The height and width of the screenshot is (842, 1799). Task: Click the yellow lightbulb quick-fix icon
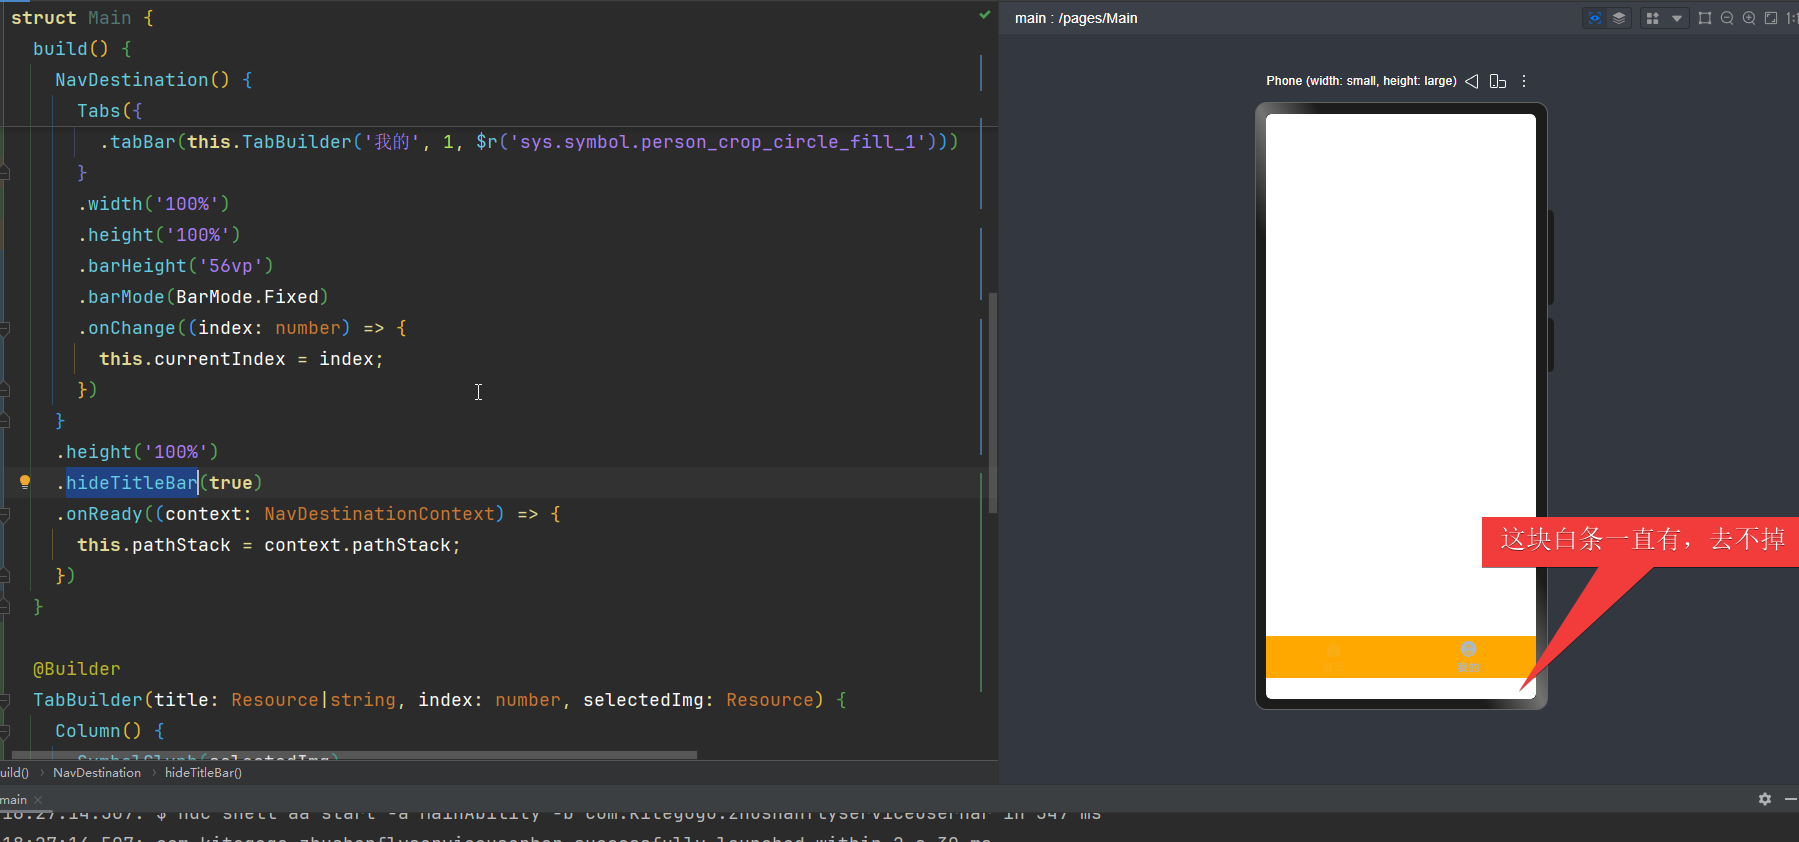25,482
